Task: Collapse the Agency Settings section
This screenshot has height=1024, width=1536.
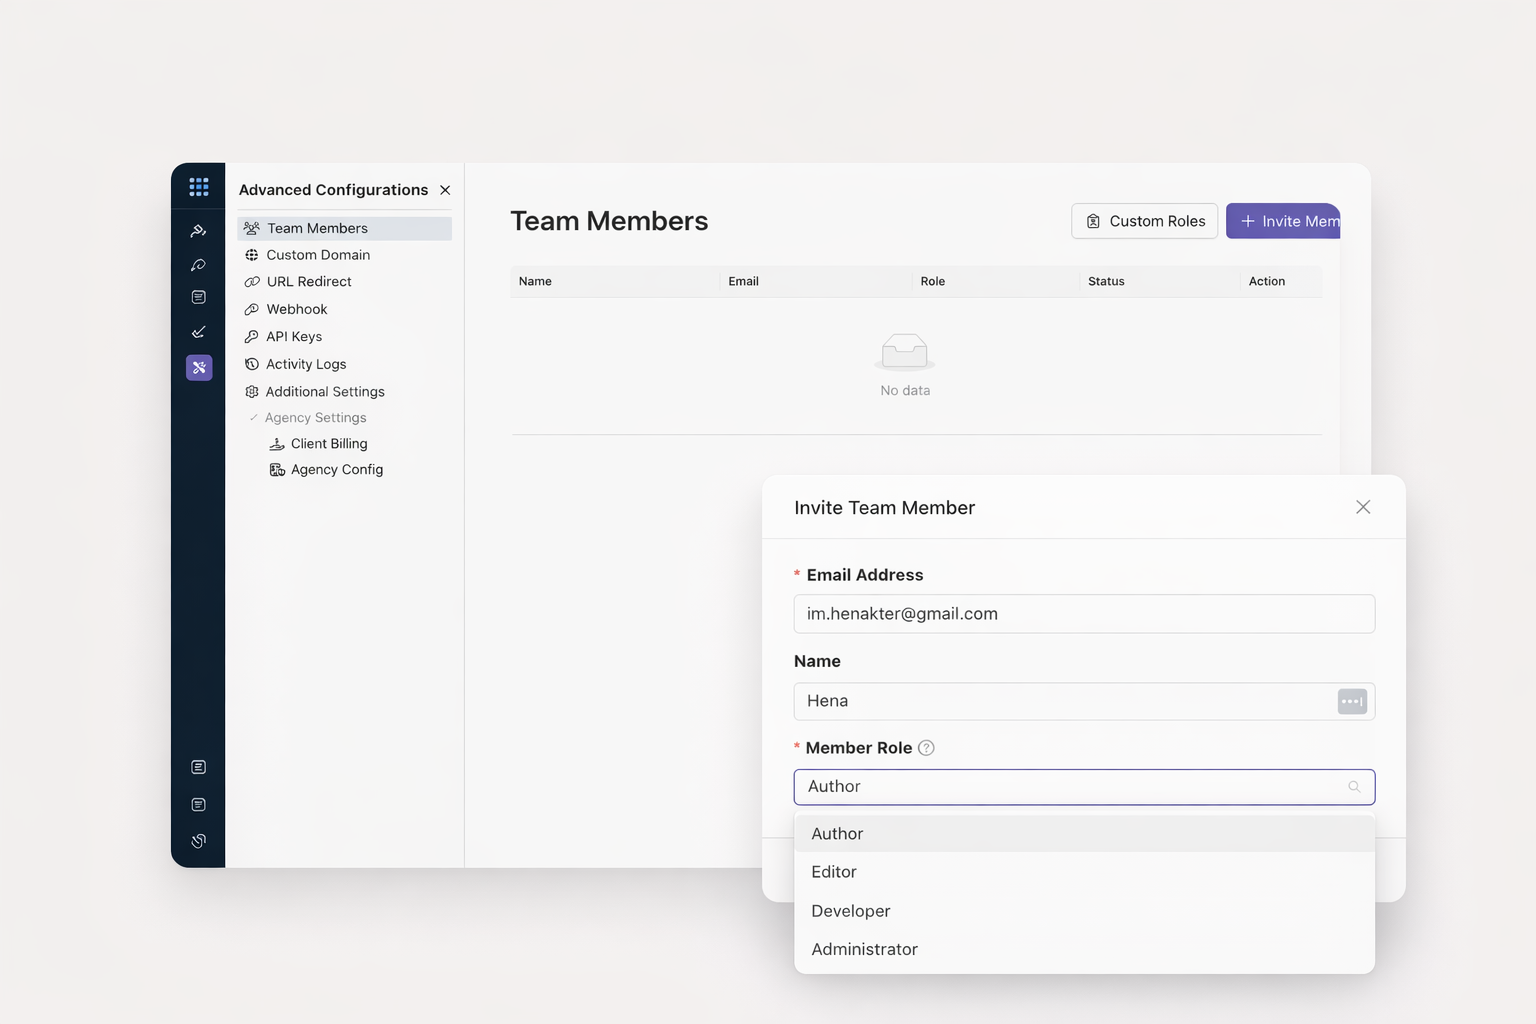Action: click(254, 418)
